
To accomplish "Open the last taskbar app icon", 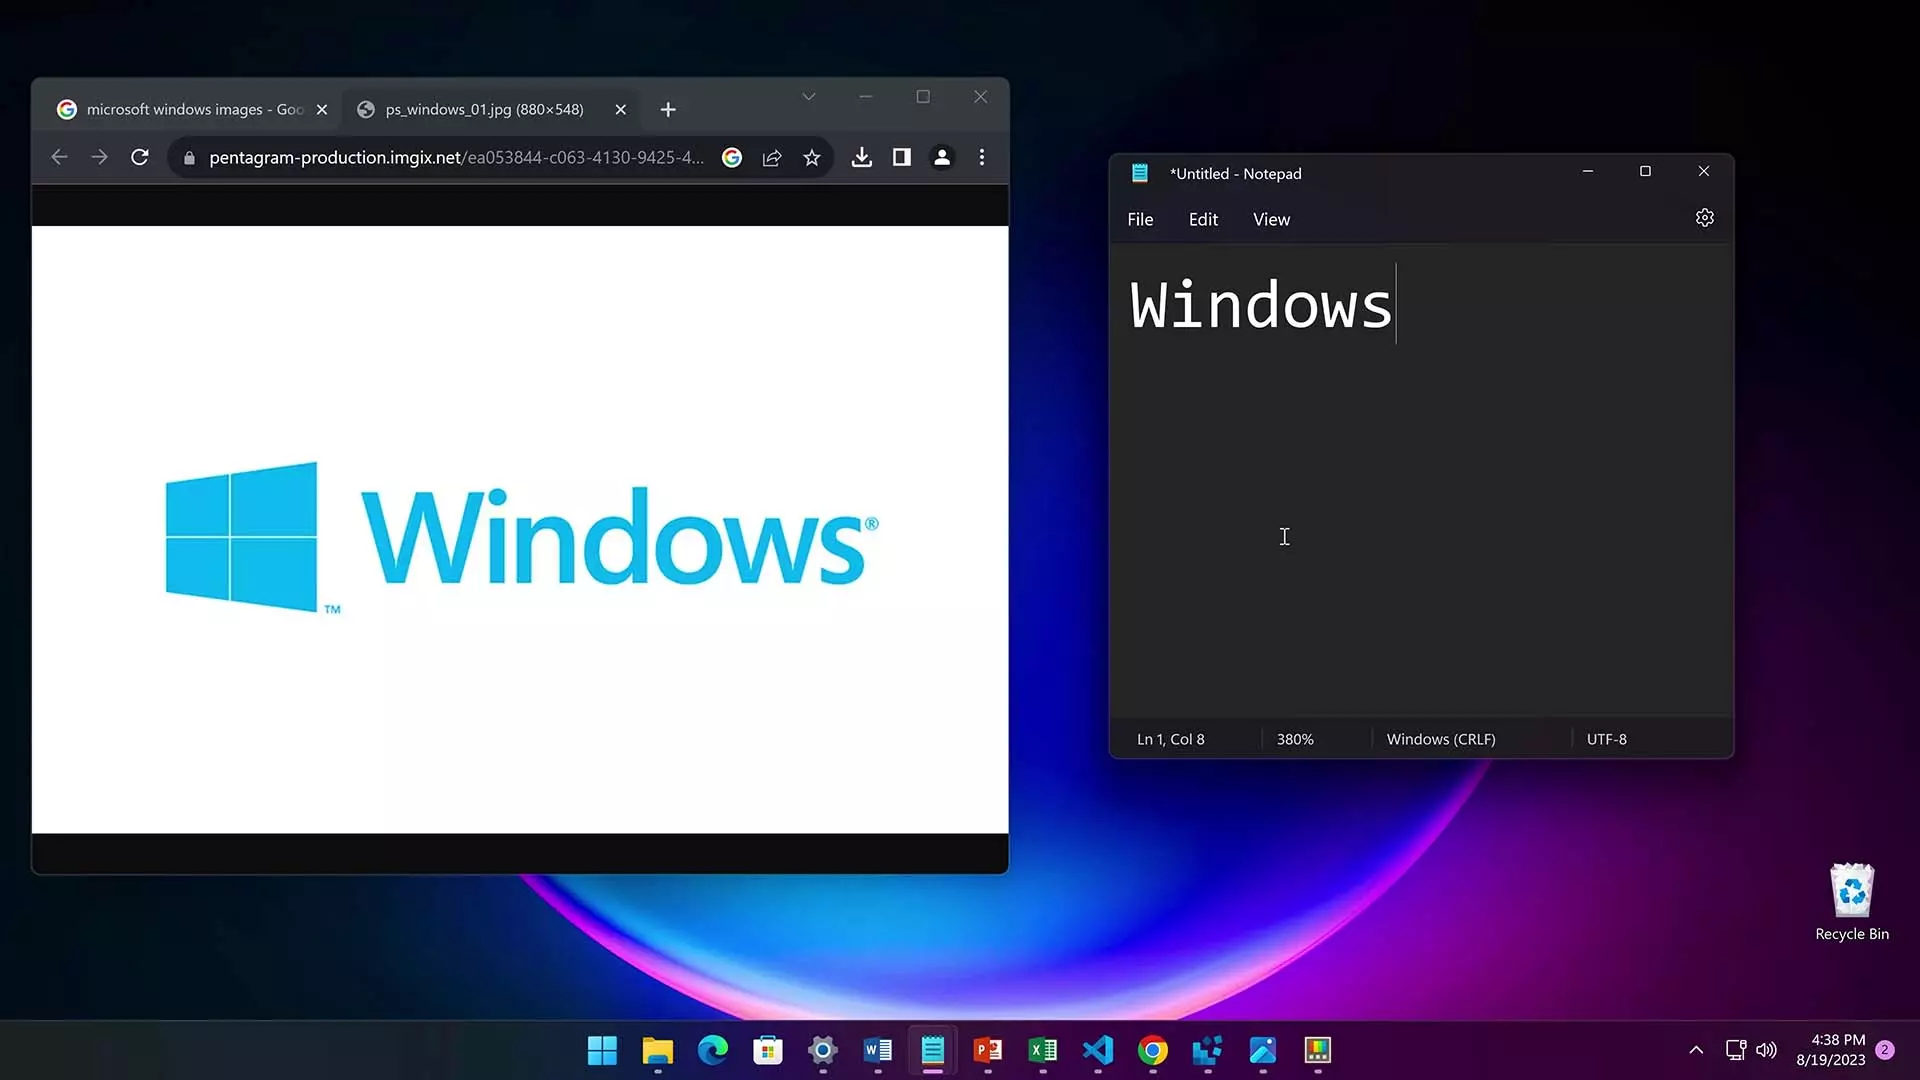I will 1317,1050.
